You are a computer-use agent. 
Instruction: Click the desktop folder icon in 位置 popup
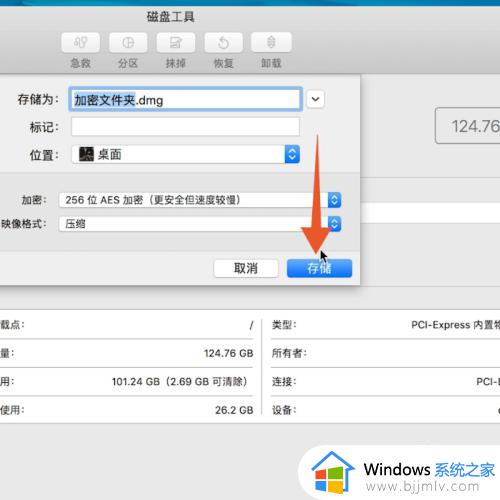[x=86, y=154]
